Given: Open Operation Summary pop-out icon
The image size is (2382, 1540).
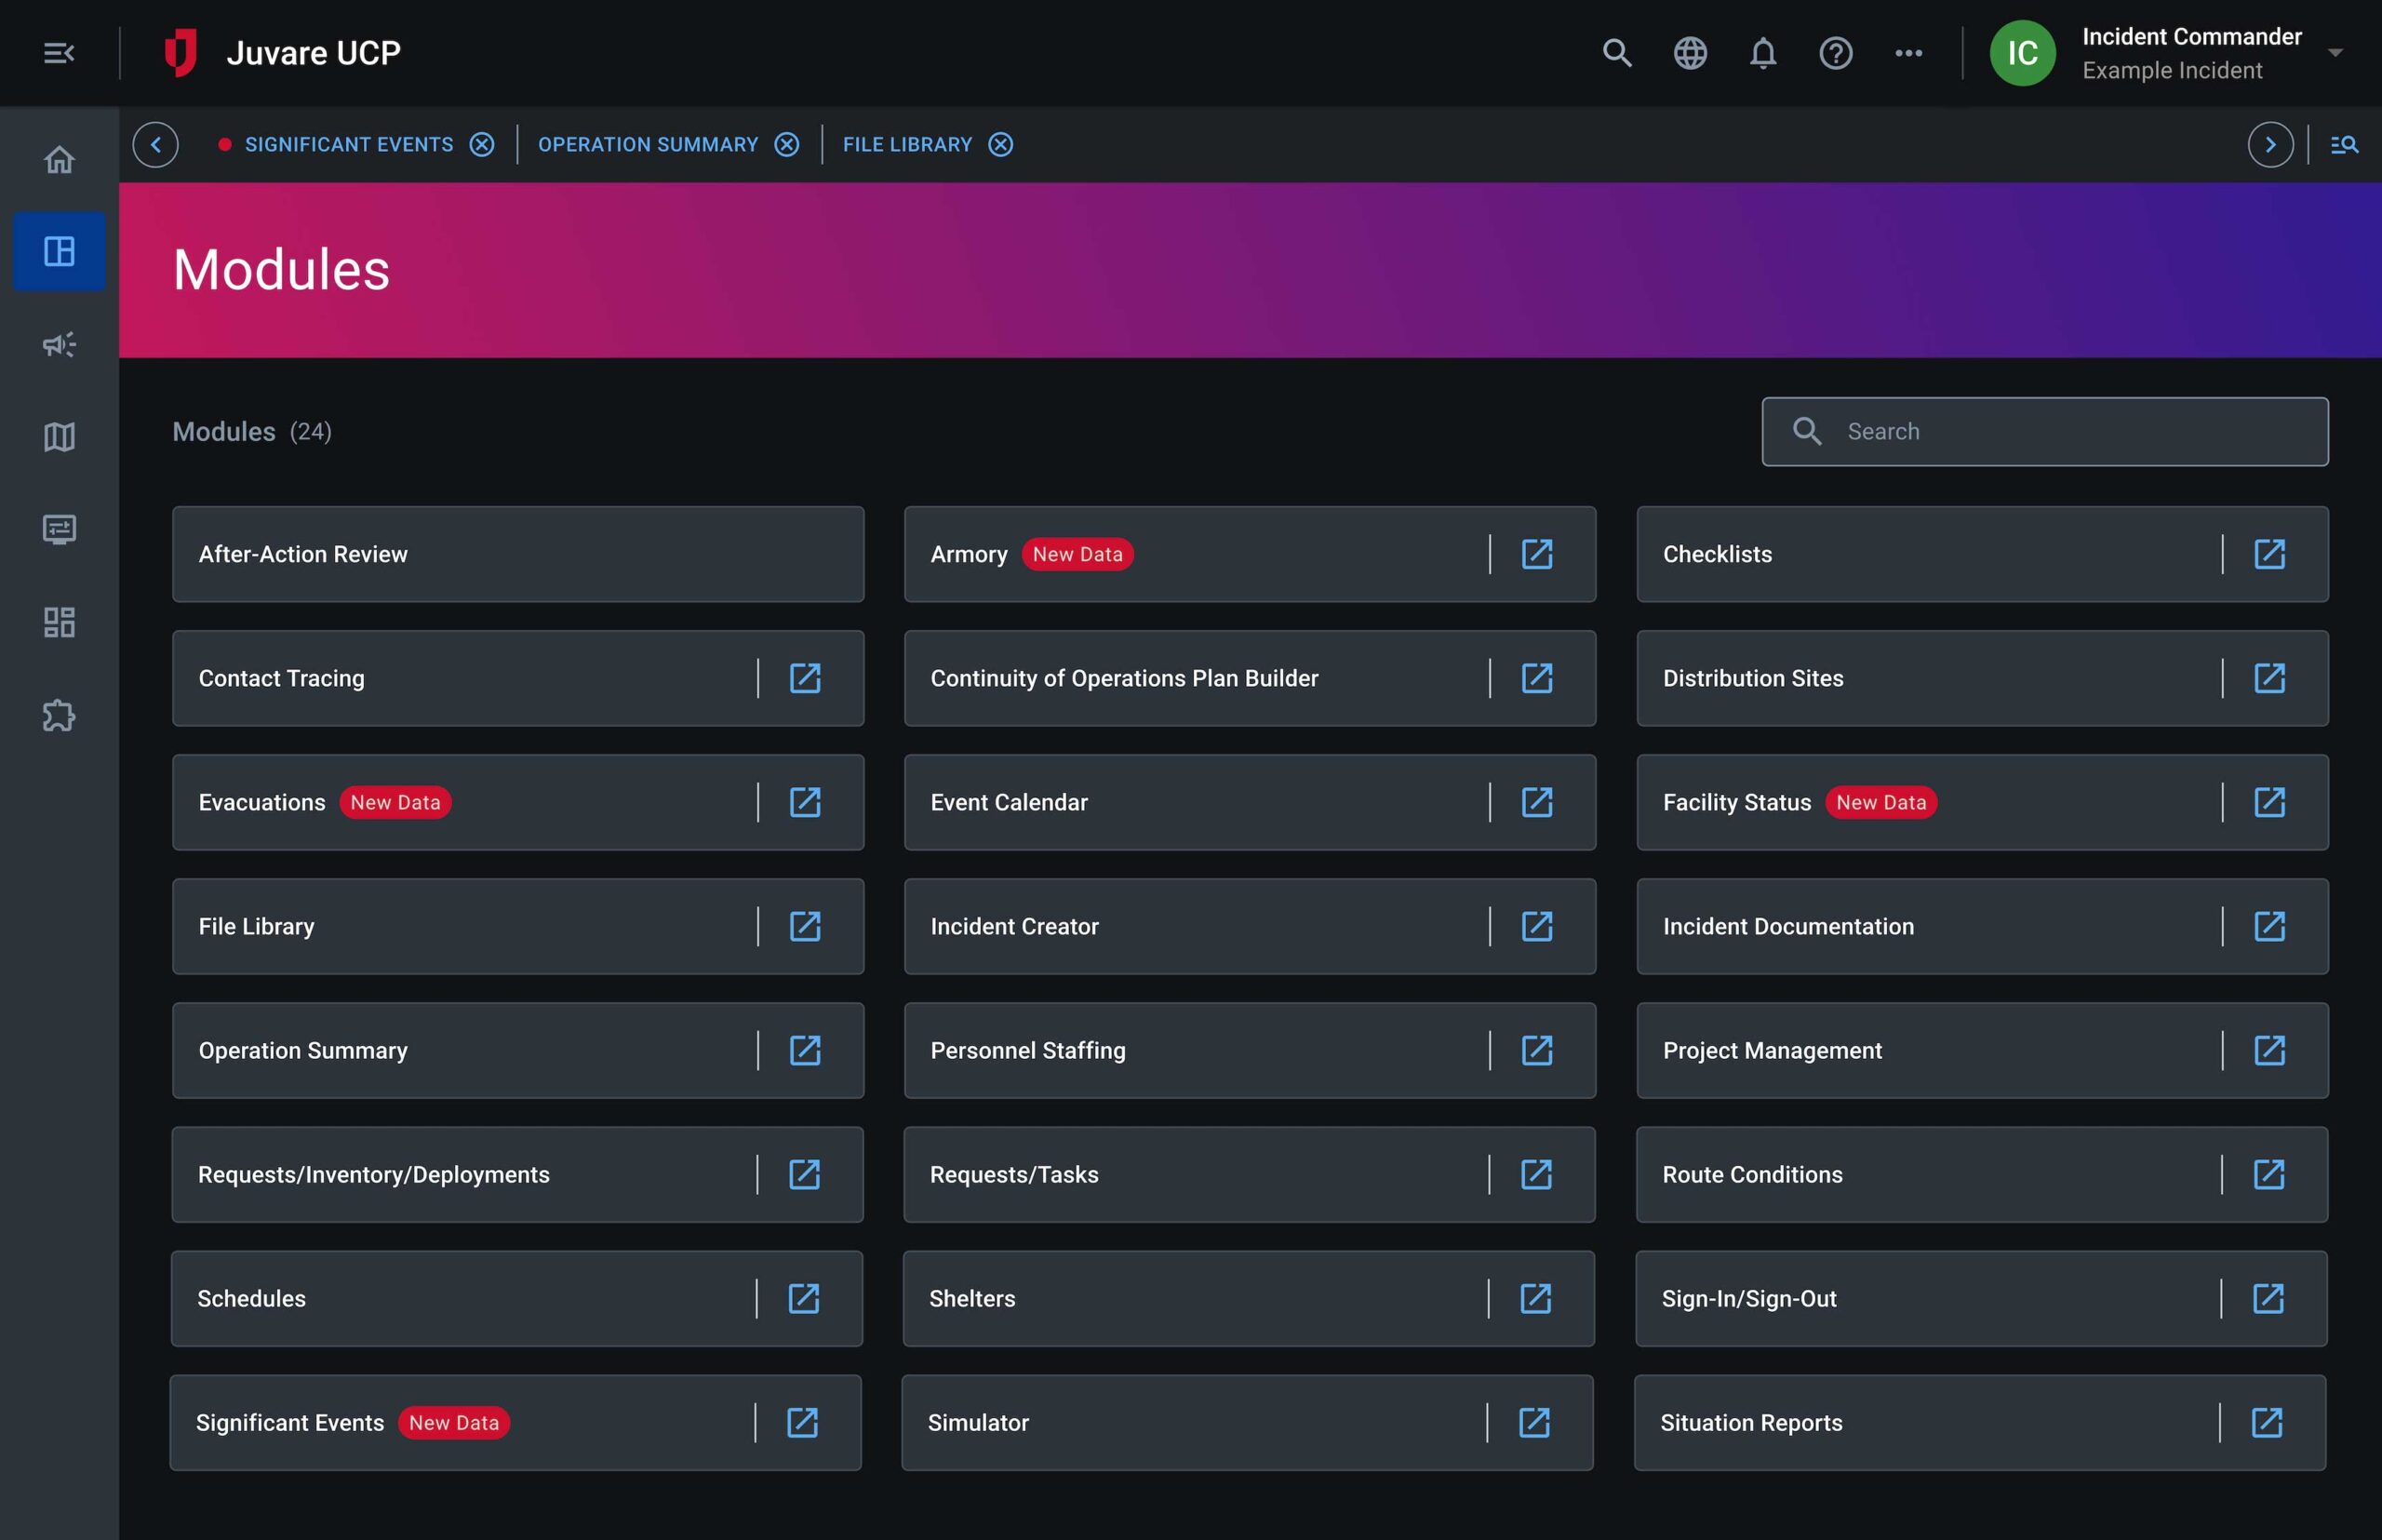Looking at the screenshot, I should click(805, 1050).
